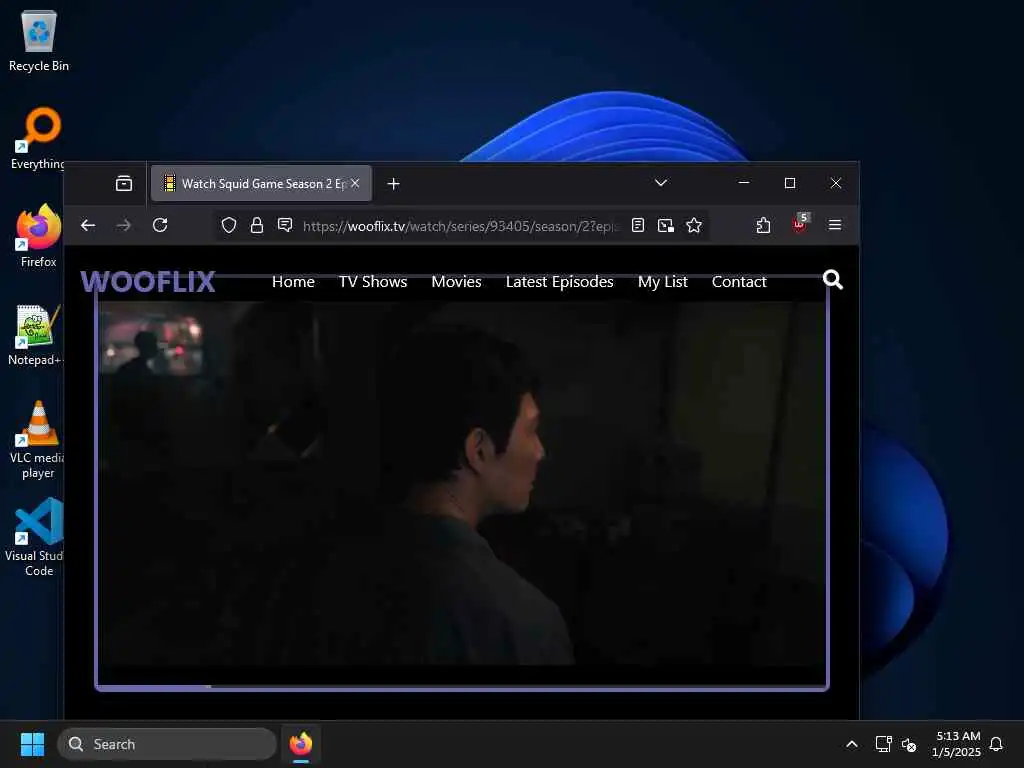The height and width of the screenshot is (768, 1024).
Task: Go back using the back arrow
Action: point(88,225)
